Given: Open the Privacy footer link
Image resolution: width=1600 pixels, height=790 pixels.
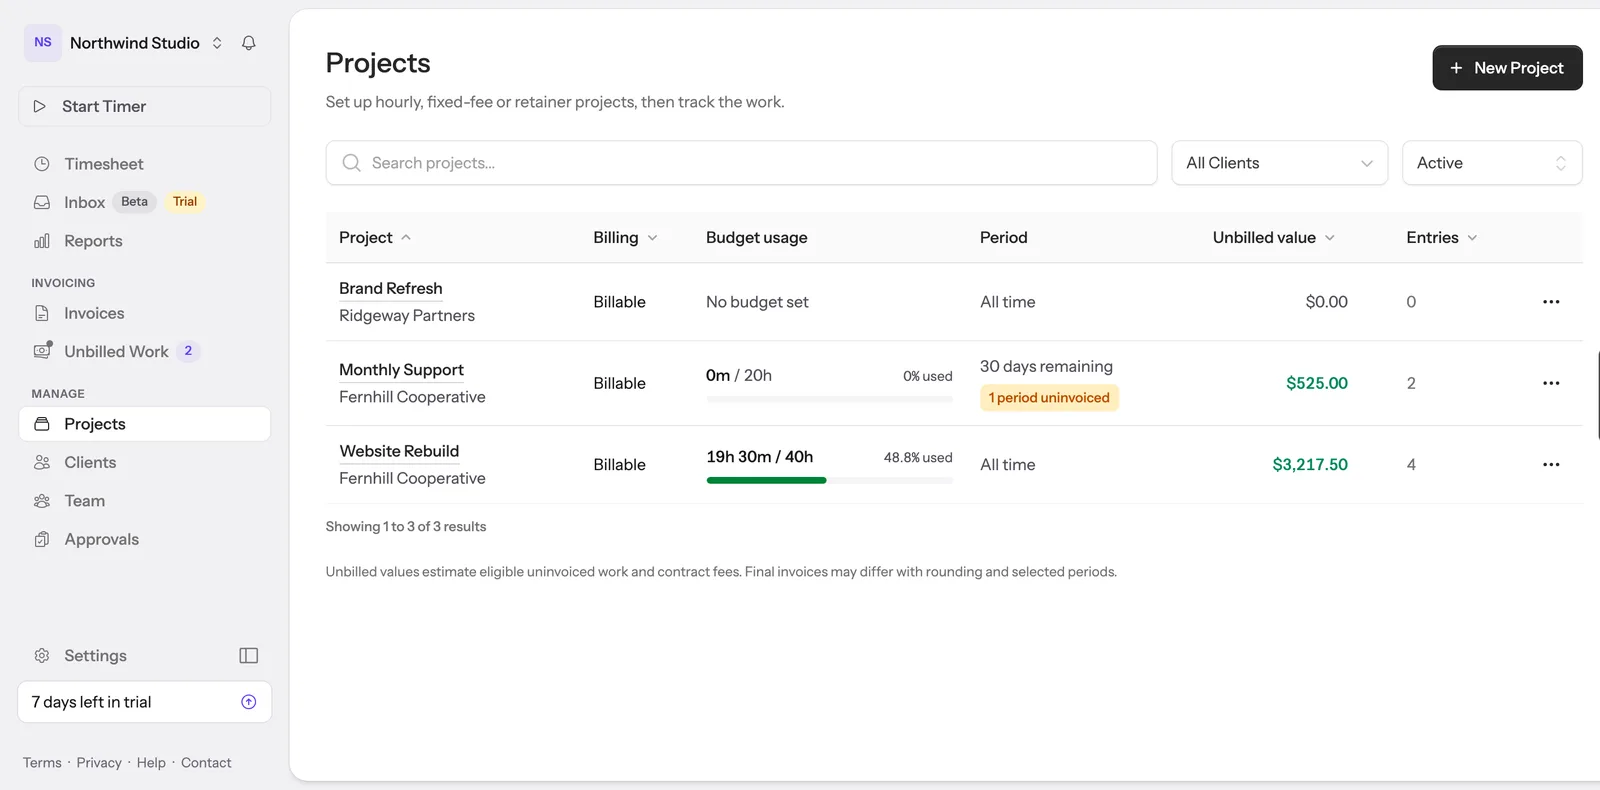Looking at the screenshot, I should pos(99,763).
